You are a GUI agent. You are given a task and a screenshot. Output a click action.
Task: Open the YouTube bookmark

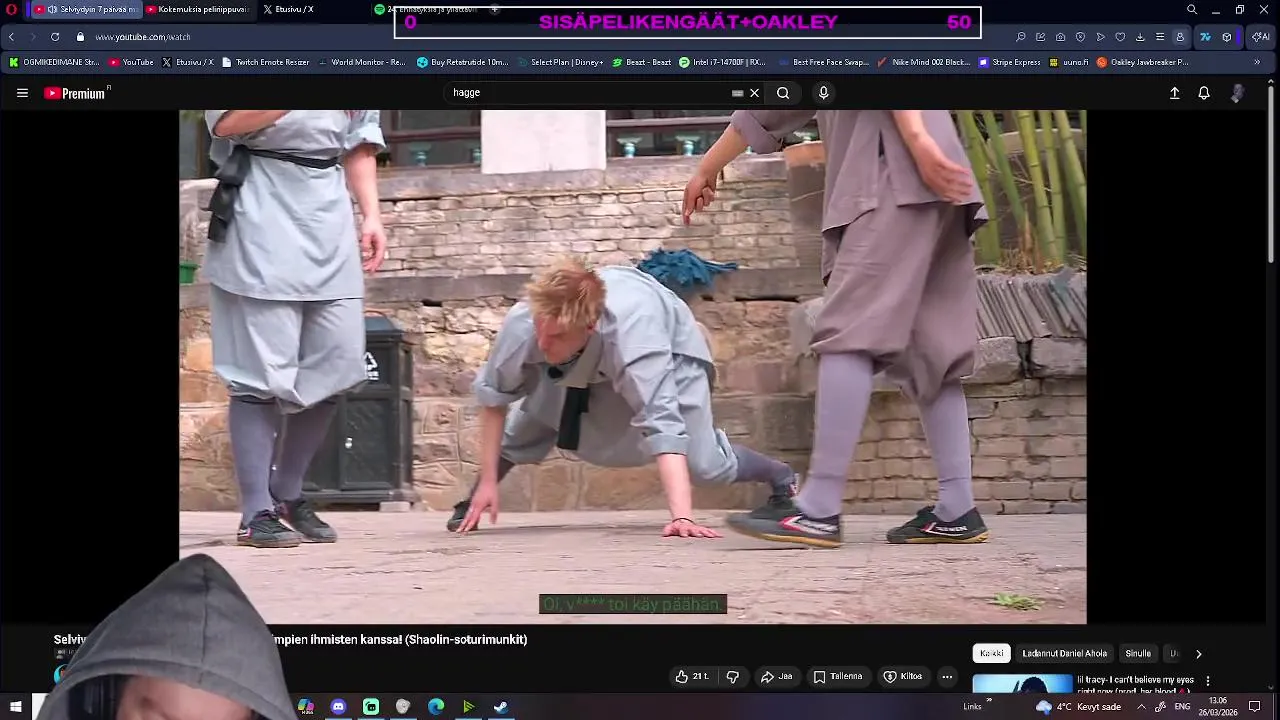tap(131, 62)
